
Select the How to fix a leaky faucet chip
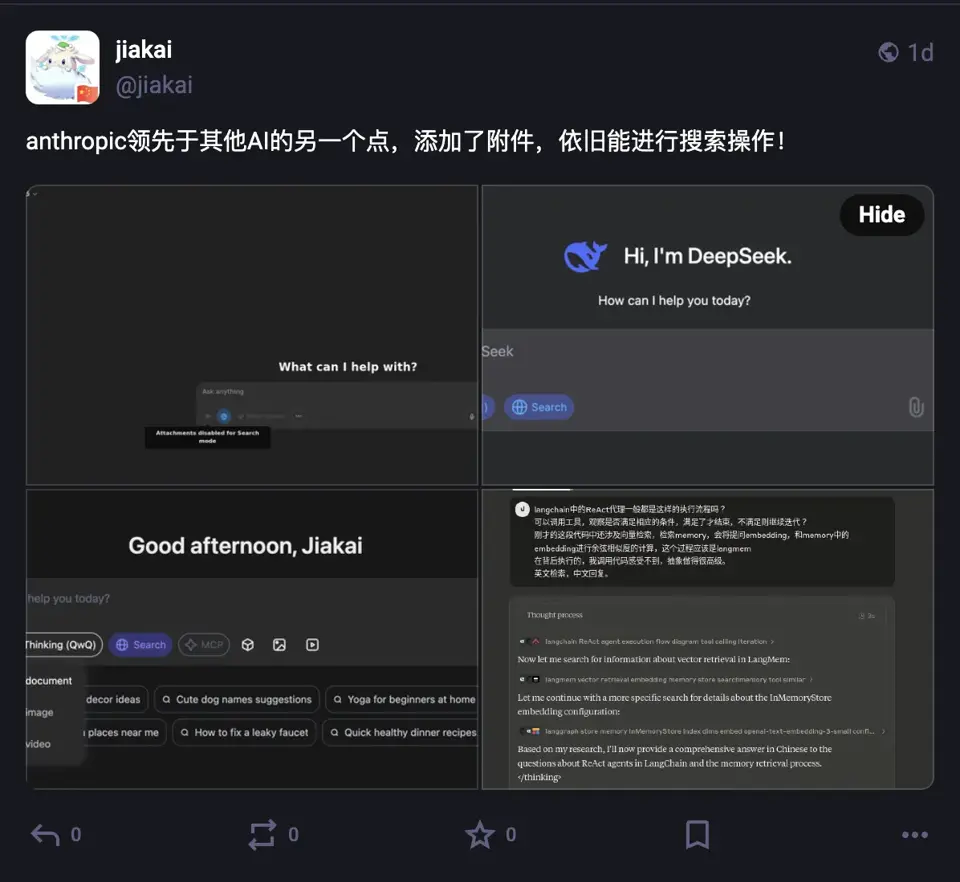[244, 732]
